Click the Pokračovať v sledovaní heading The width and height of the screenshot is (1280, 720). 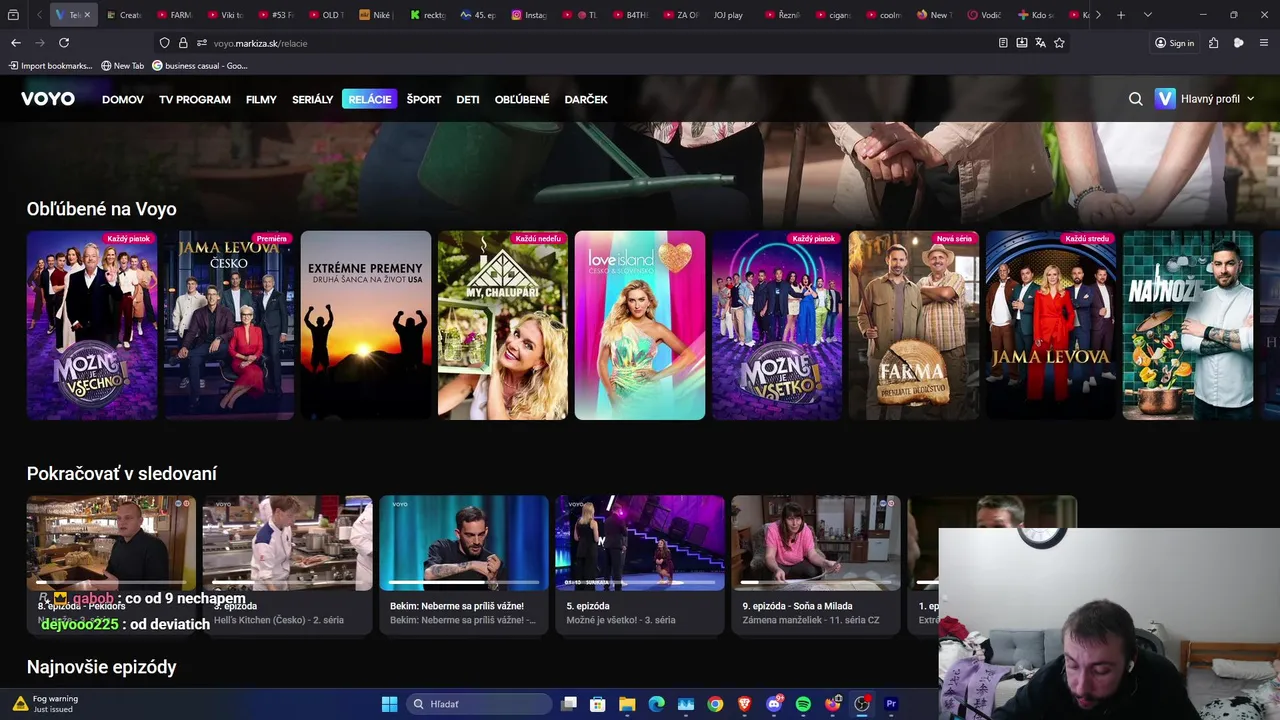tap(122, 474)
